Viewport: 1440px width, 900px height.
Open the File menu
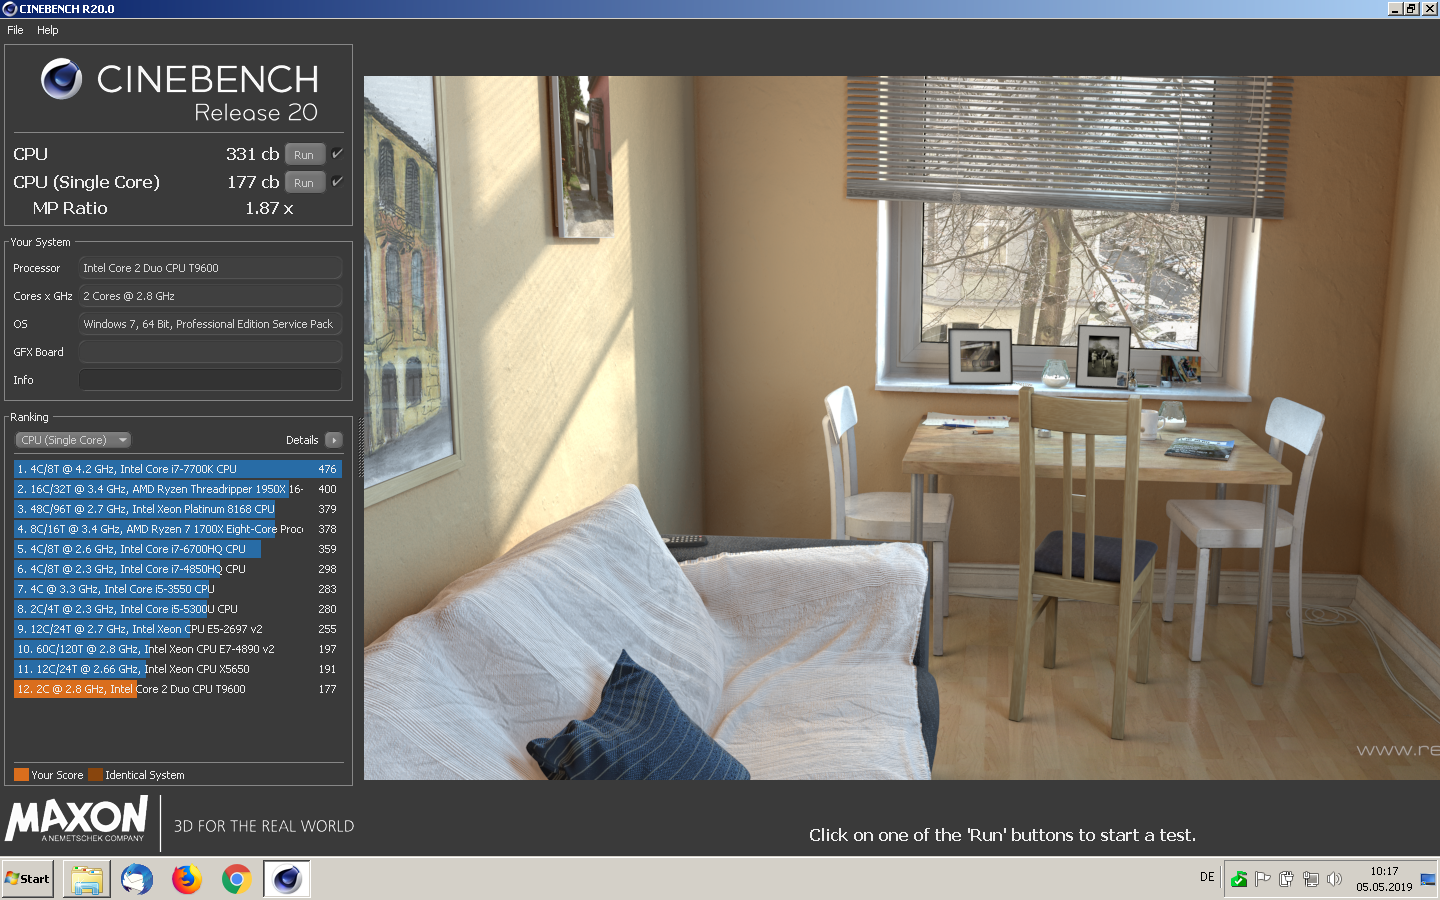[x=15, y=30]
